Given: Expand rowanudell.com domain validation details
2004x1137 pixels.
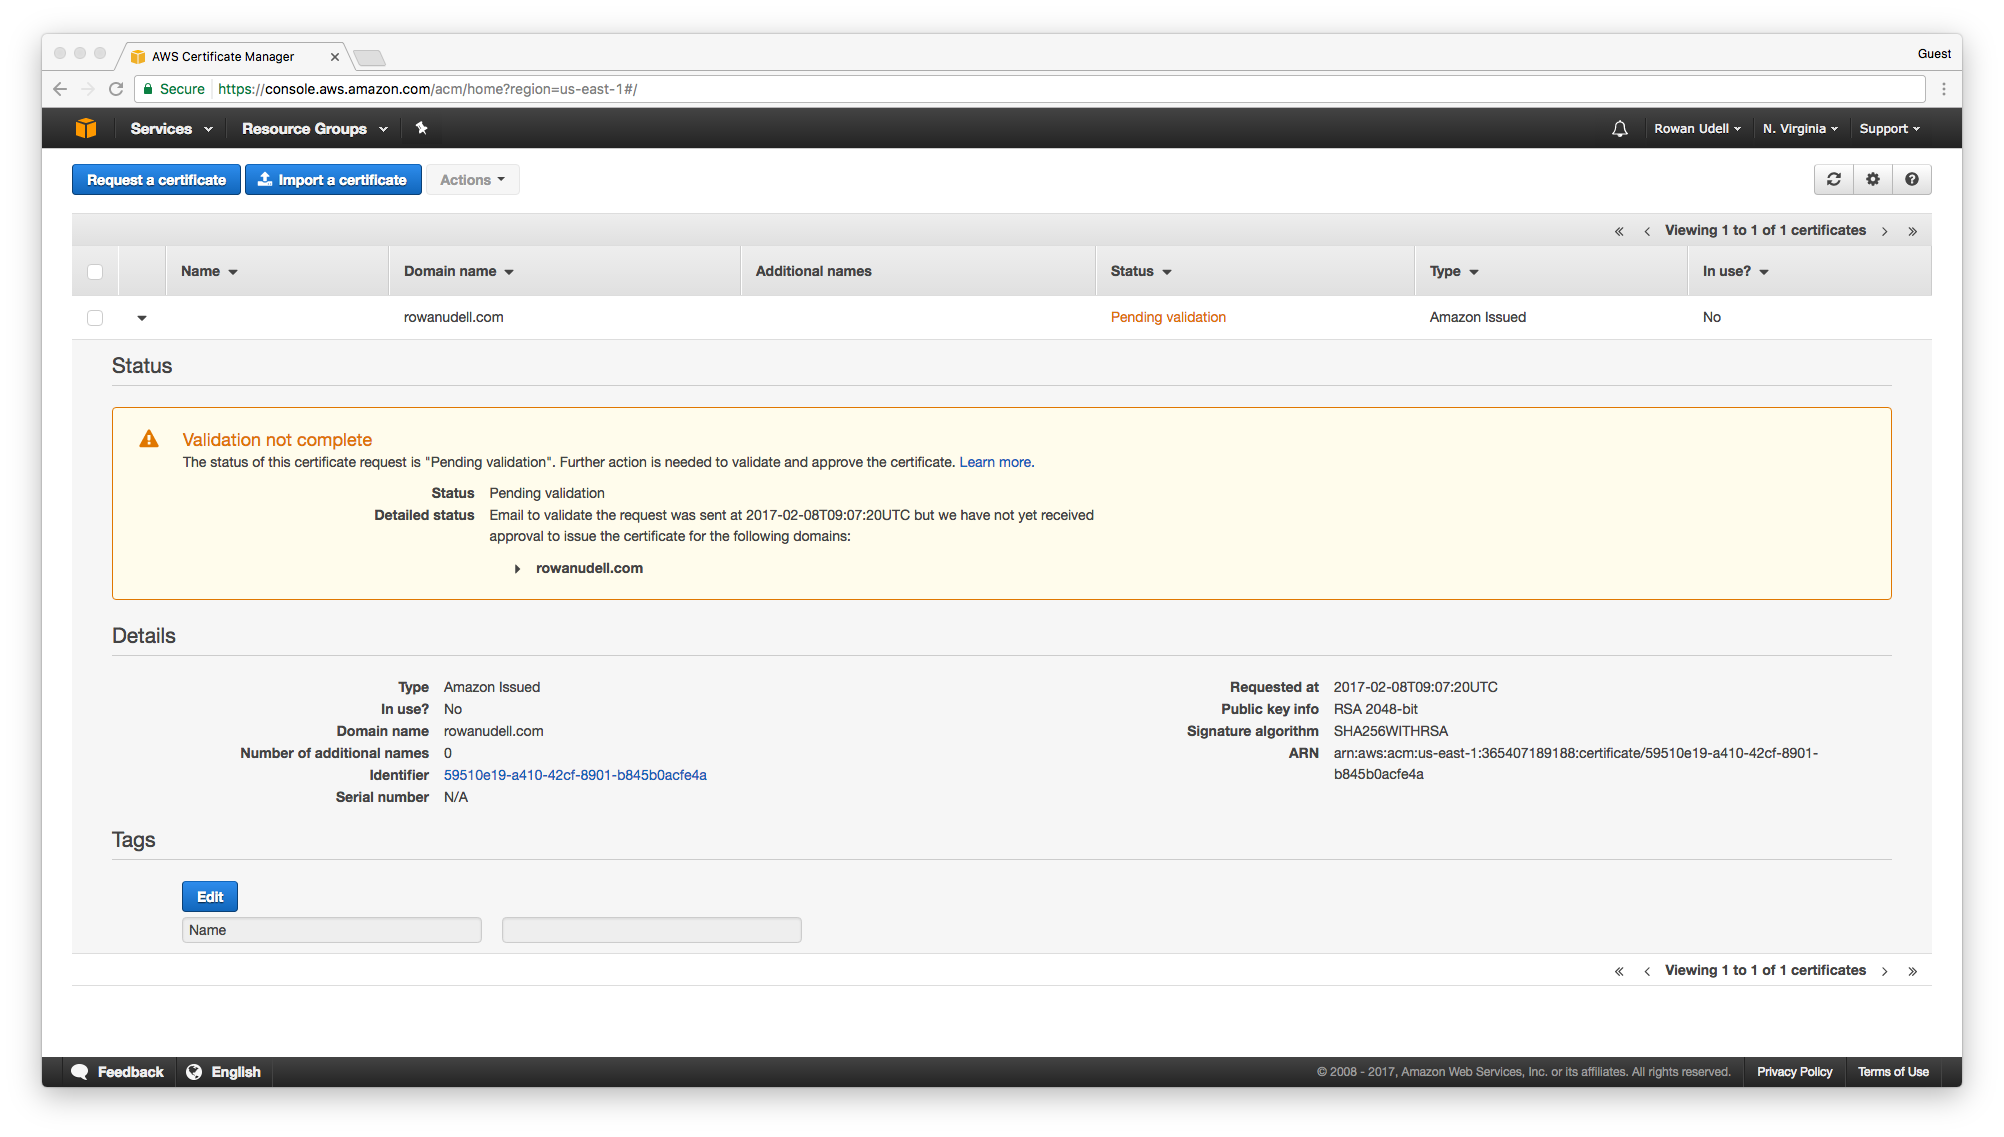Looking at the screenshot, I should click(x=517, y=569).
